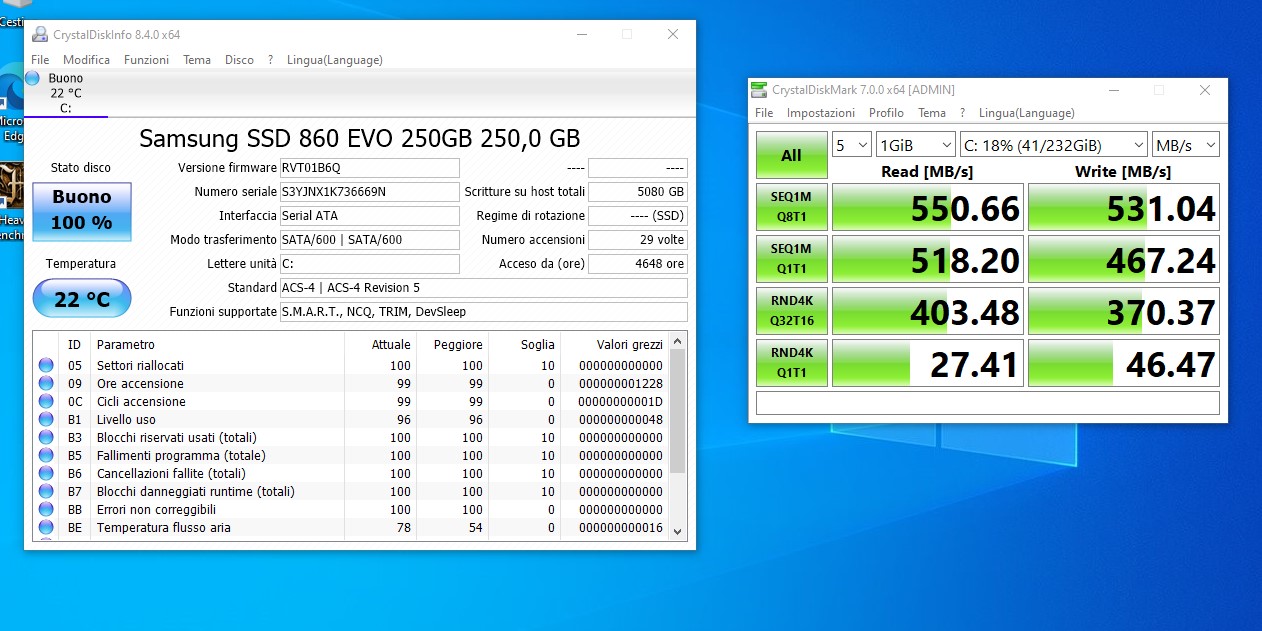Click the Lettere unità field C:

pos(369,263)
